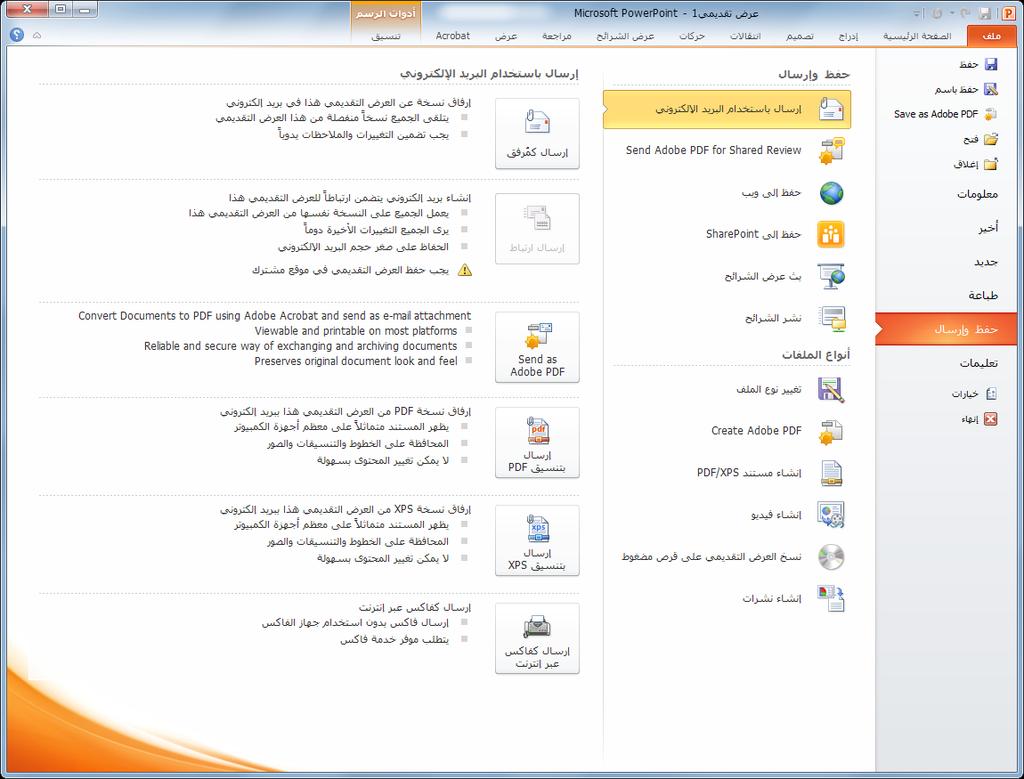Click the Create Handouts icon
The height and width of the screenshot is (779, 1024).
[x=831, y=598]
